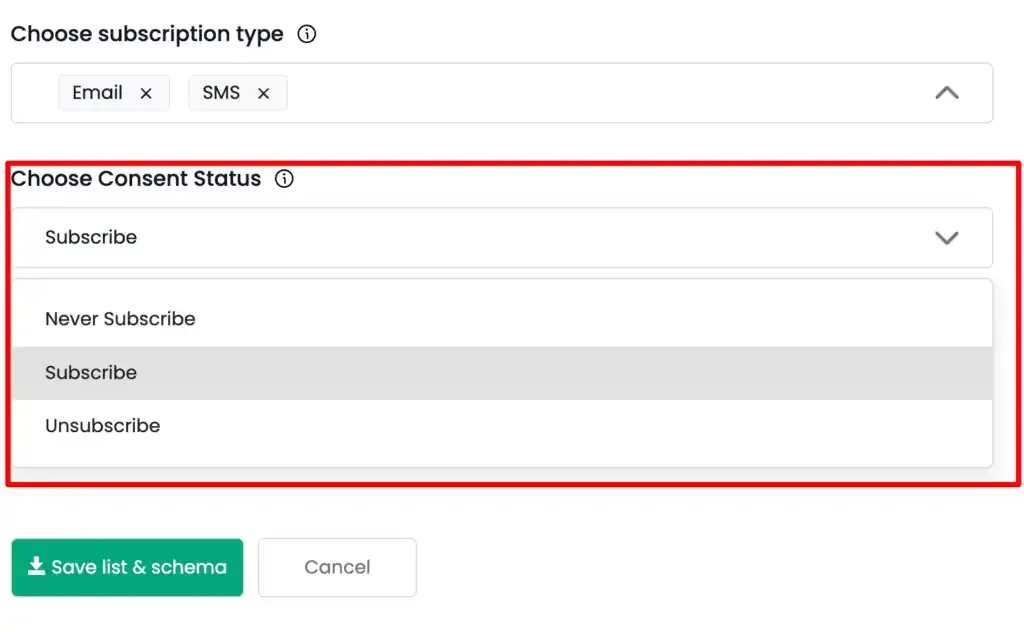Click the Email tag label
This screenshot has height=632, width=1024.
tap(97, 93)
